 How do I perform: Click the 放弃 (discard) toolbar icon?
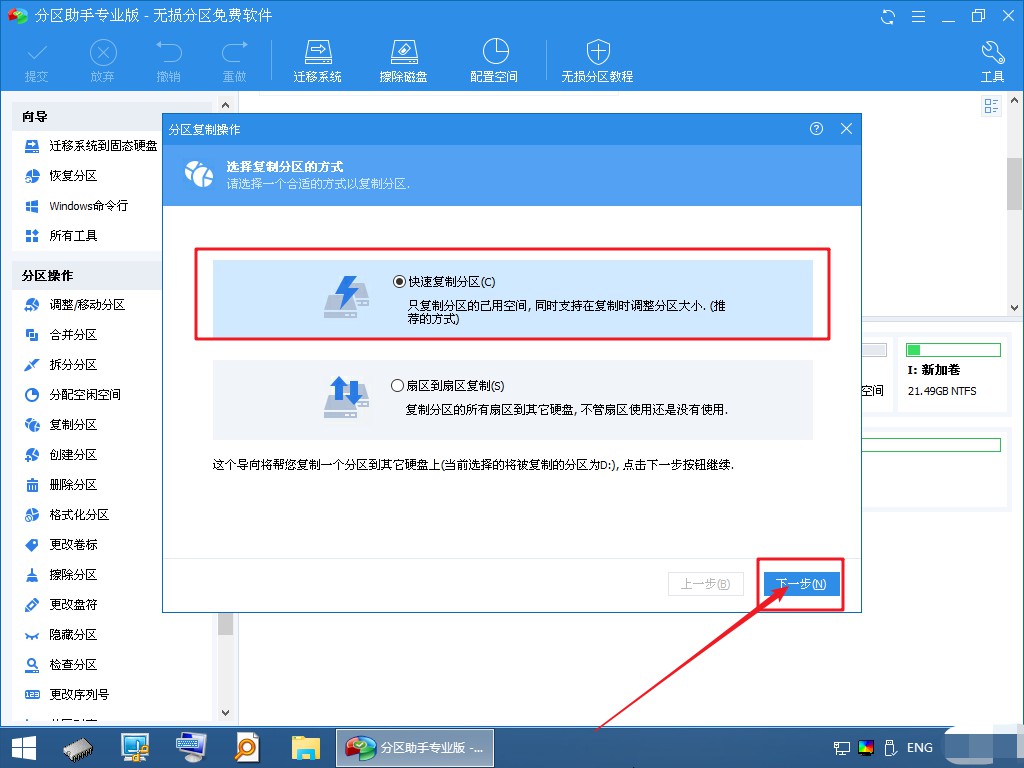[x=103, y=61]
